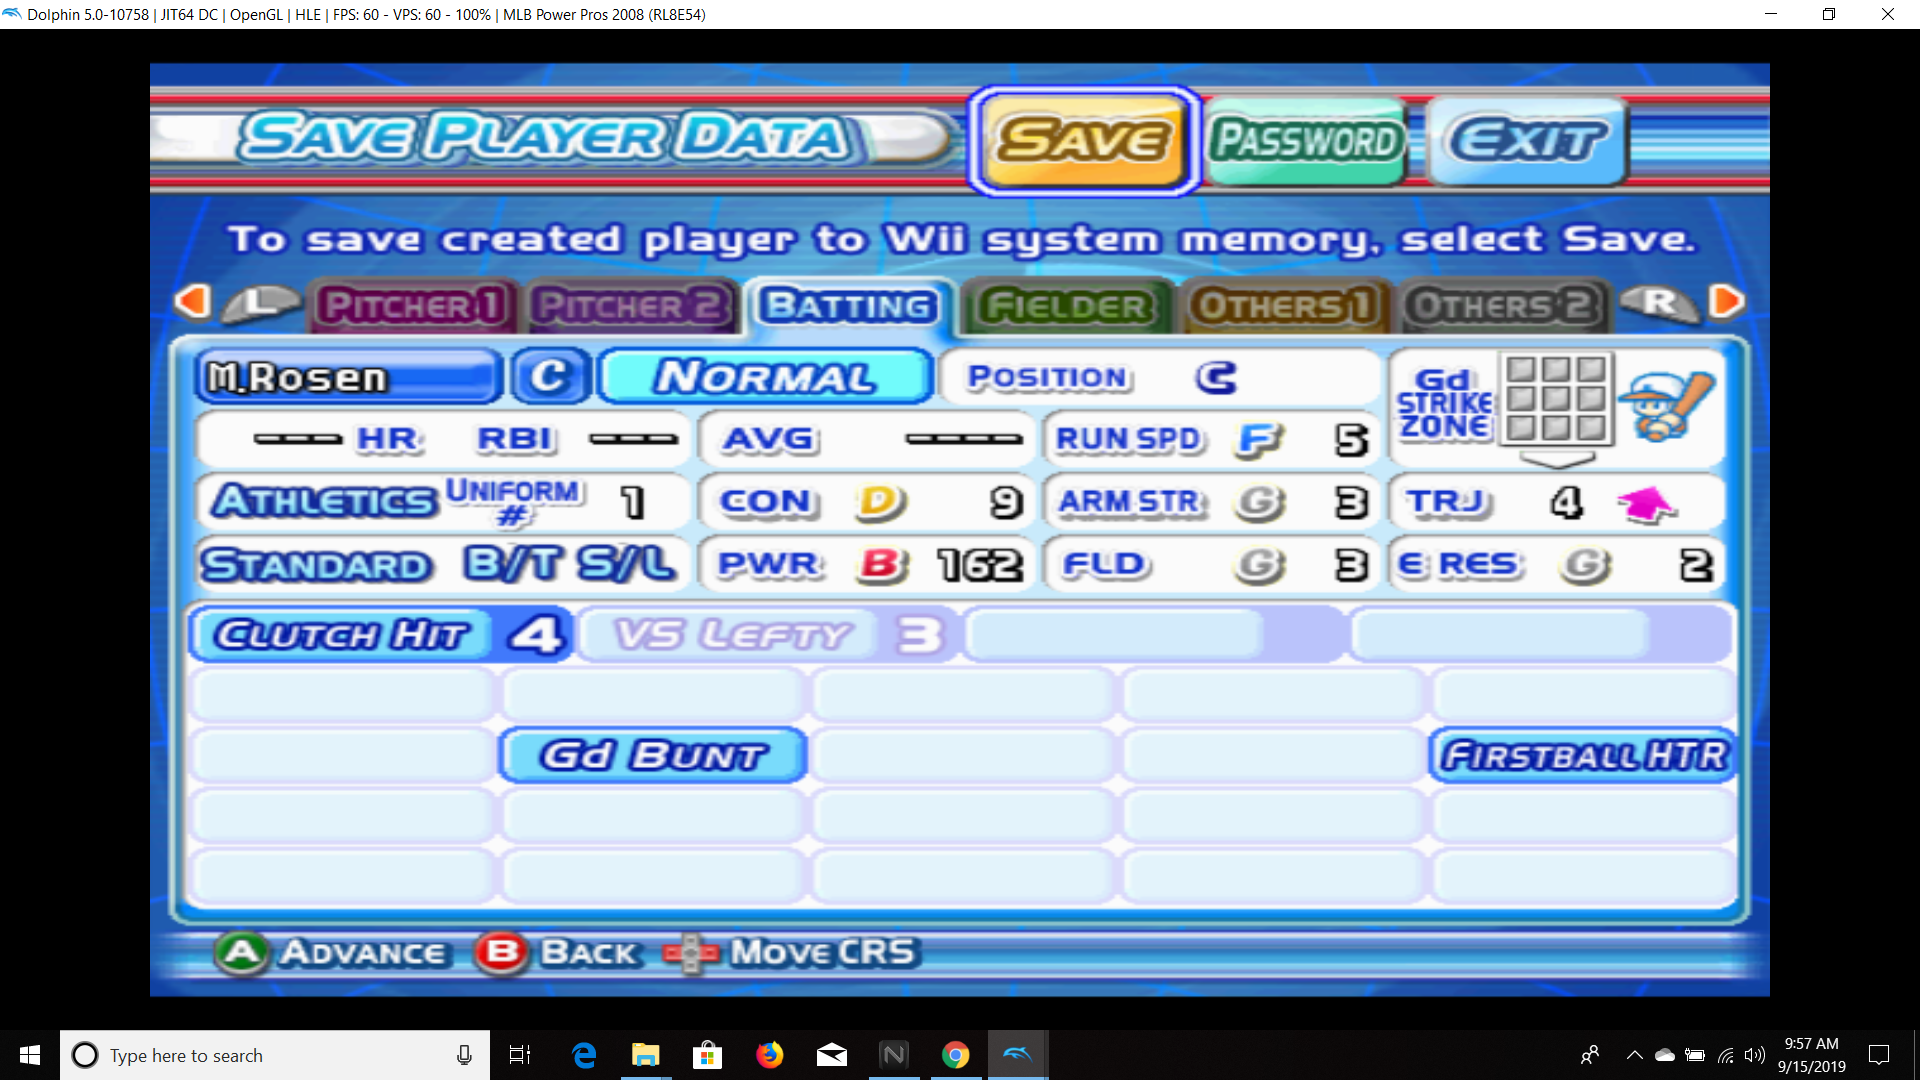Viewport: 1920px width, 1080px height.
Task: Click the right orange arrow
Action: tap(1727, 301)
